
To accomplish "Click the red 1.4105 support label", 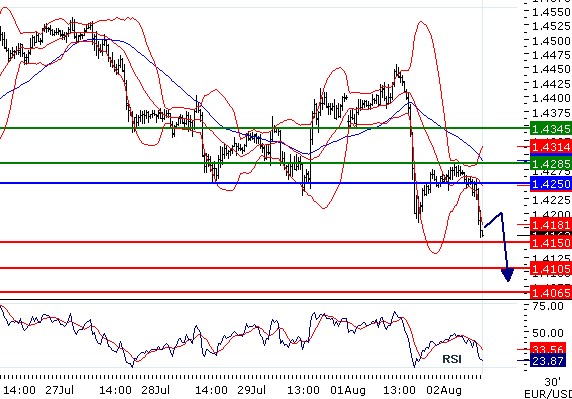I will point(550,269).
